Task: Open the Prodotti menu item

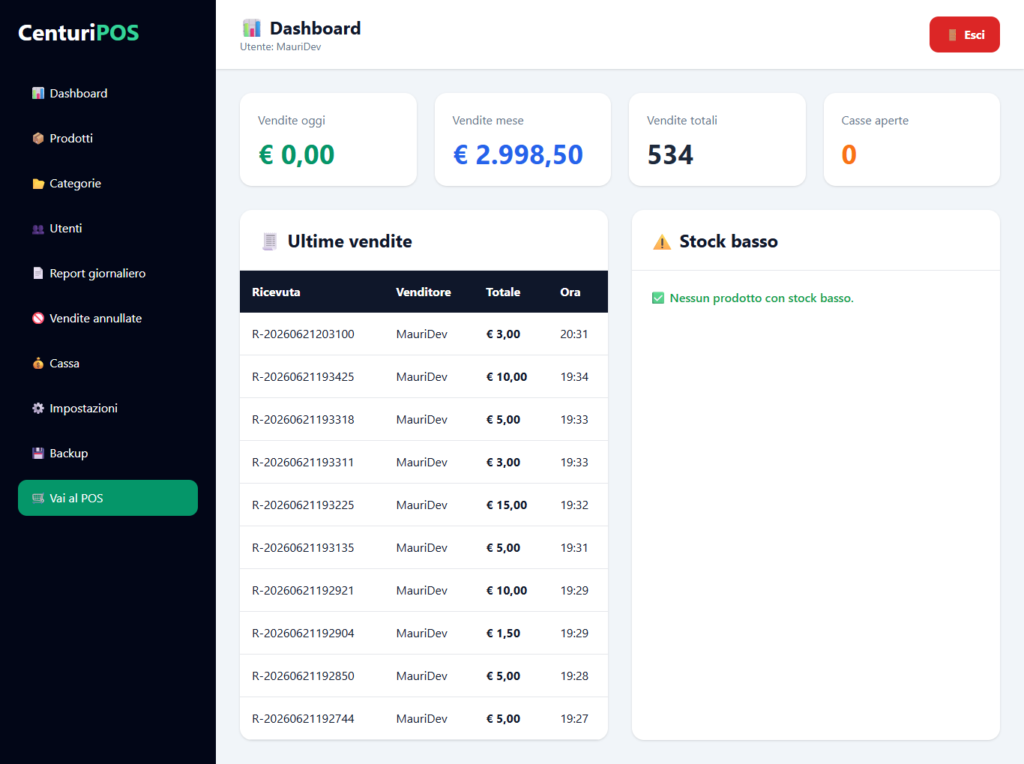Action: pyautogui.click(x=108, y=138)
